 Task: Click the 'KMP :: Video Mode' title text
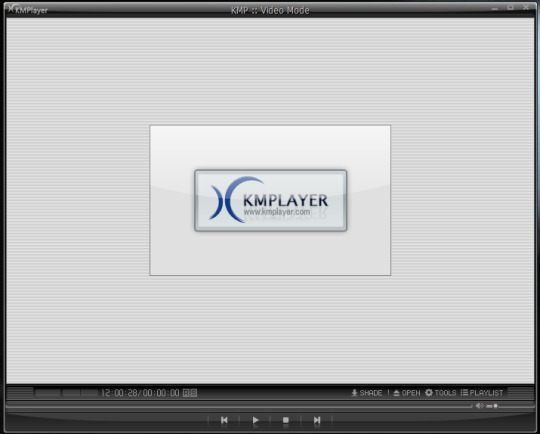[270, 10]
